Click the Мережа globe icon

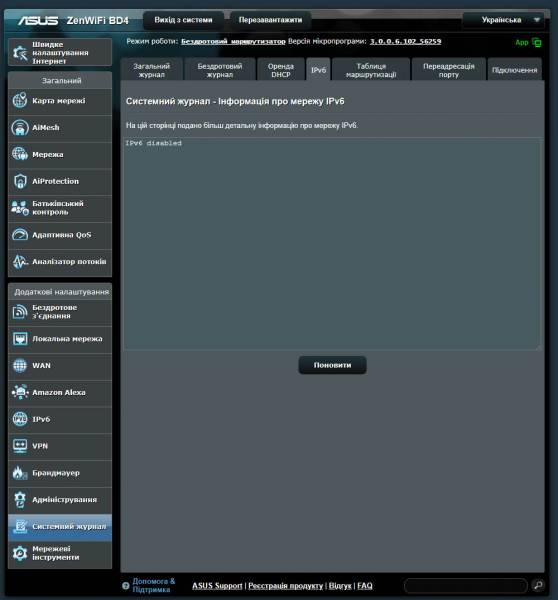(x=20, y=154)
